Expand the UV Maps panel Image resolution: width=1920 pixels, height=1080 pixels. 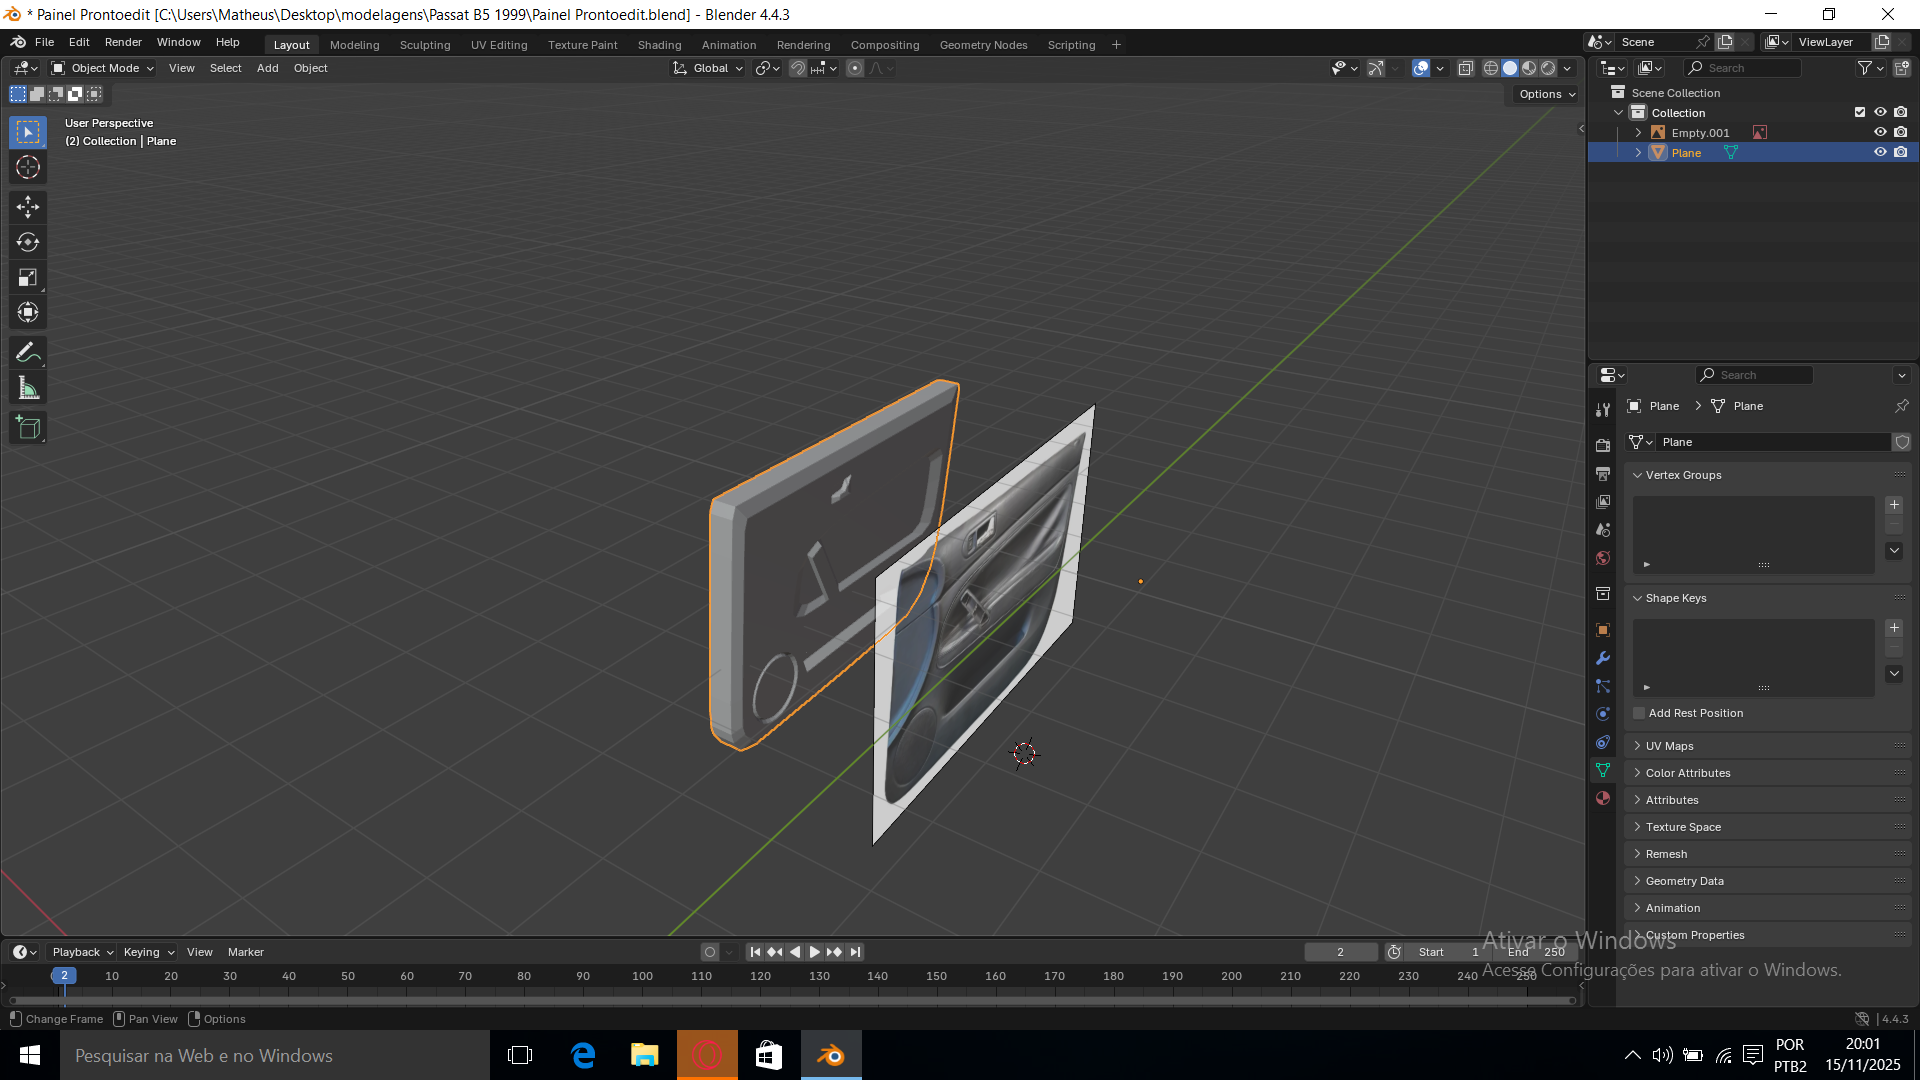[1669, 746]
